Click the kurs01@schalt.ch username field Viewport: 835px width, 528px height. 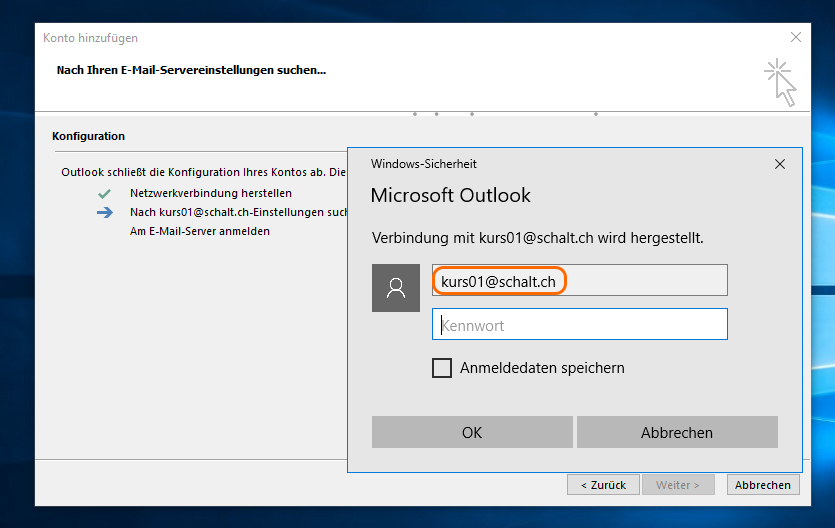coord(579,282)
